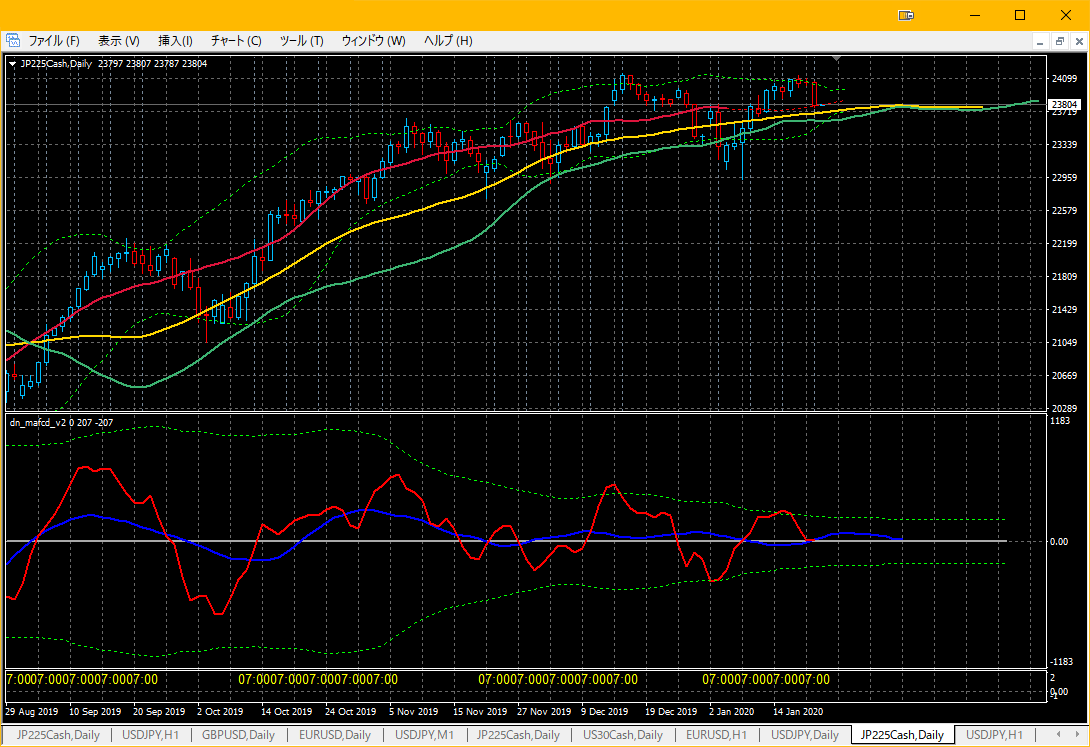
Task: Click the 24099 price scale value
Action: [x=1064, y=79]
